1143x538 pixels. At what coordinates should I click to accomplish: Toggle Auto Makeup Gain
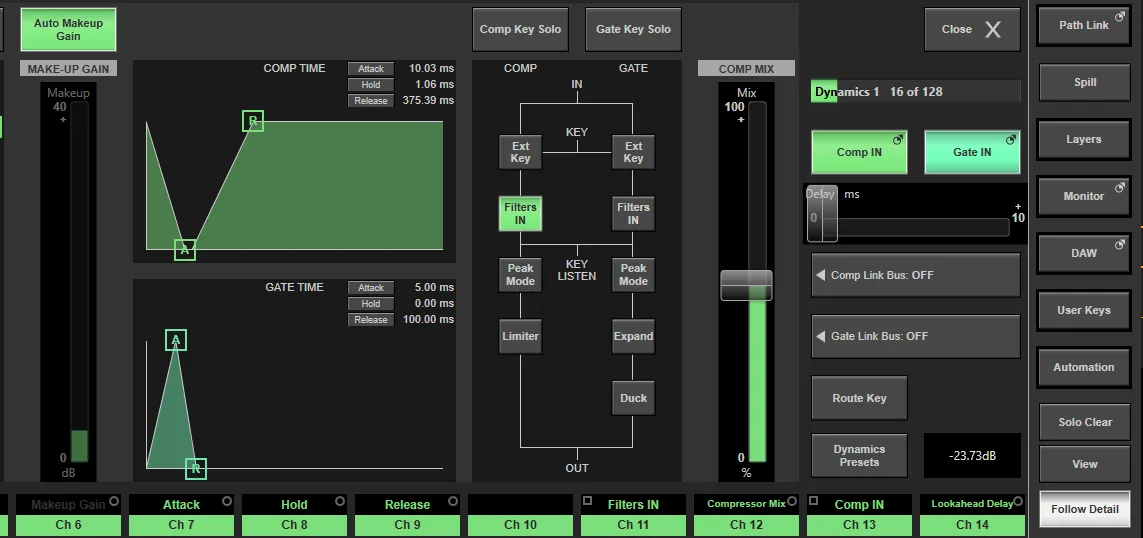[68, 29]
